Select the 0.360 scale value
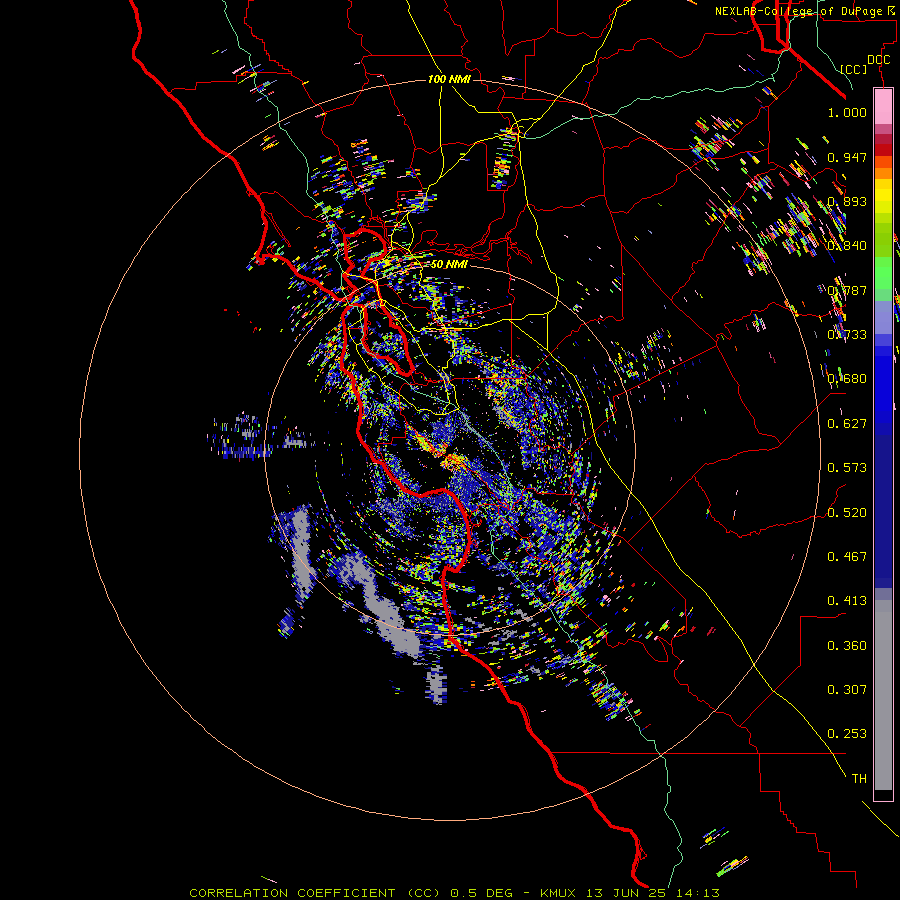Image resolution: width=900 pixels, height=900 pixels. pyautogui.click(x=847, y=646)
